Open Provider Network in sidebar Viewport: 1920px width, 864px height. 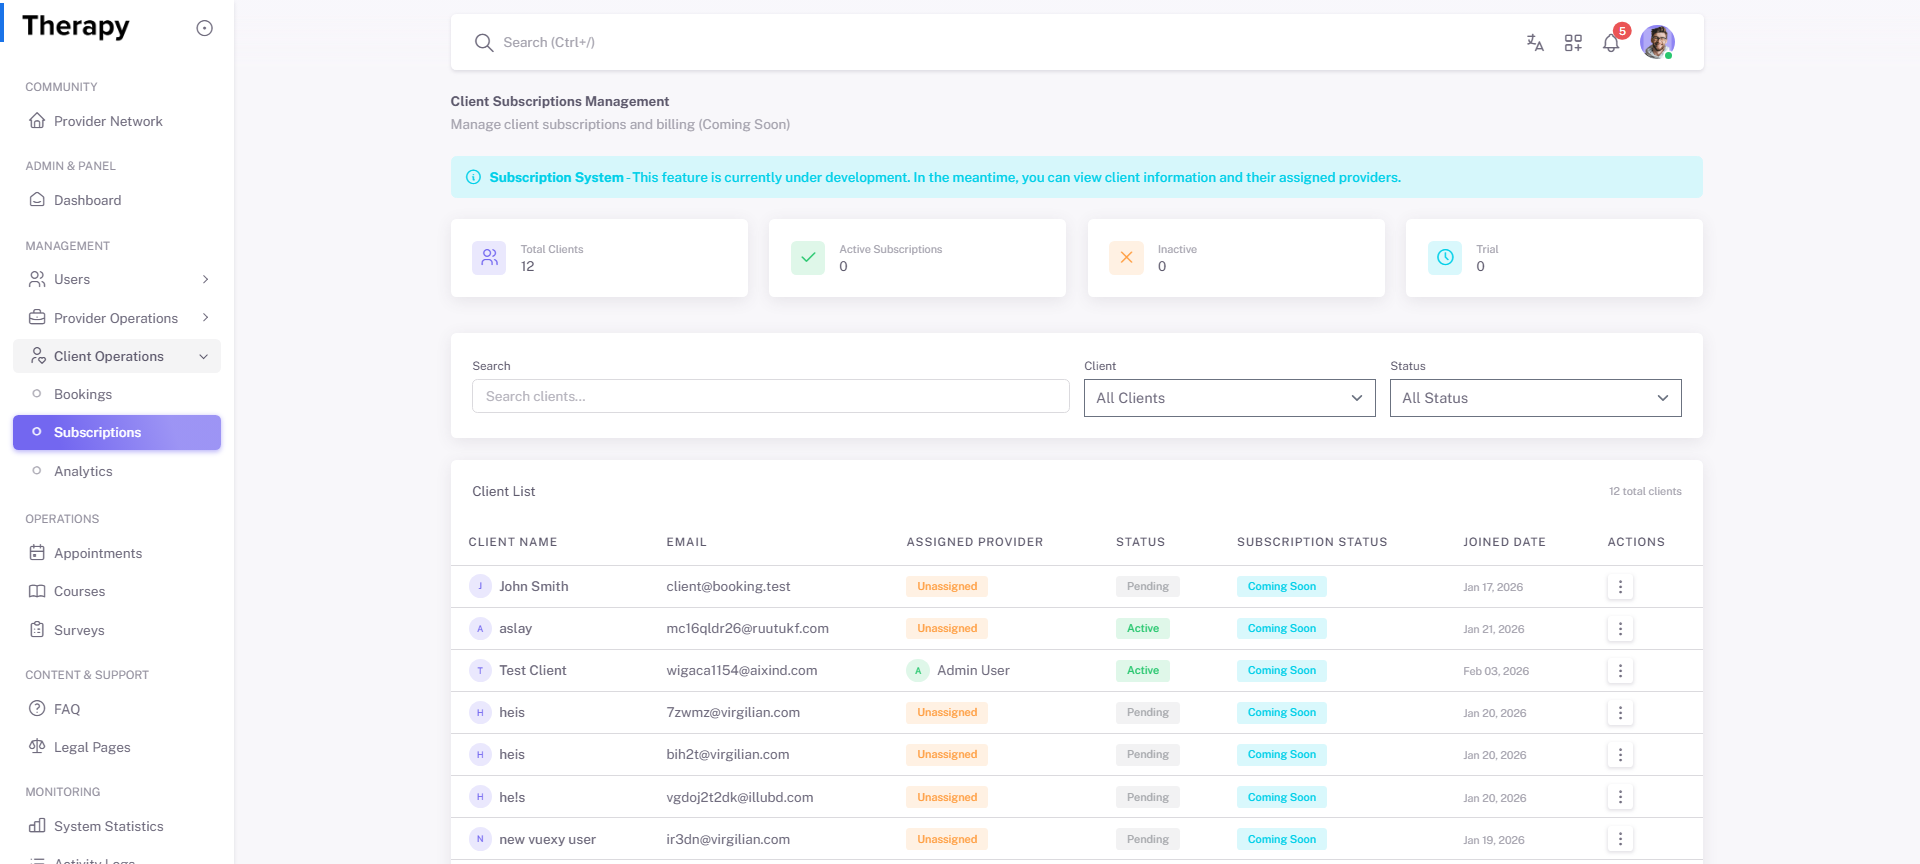click(117, 121)
